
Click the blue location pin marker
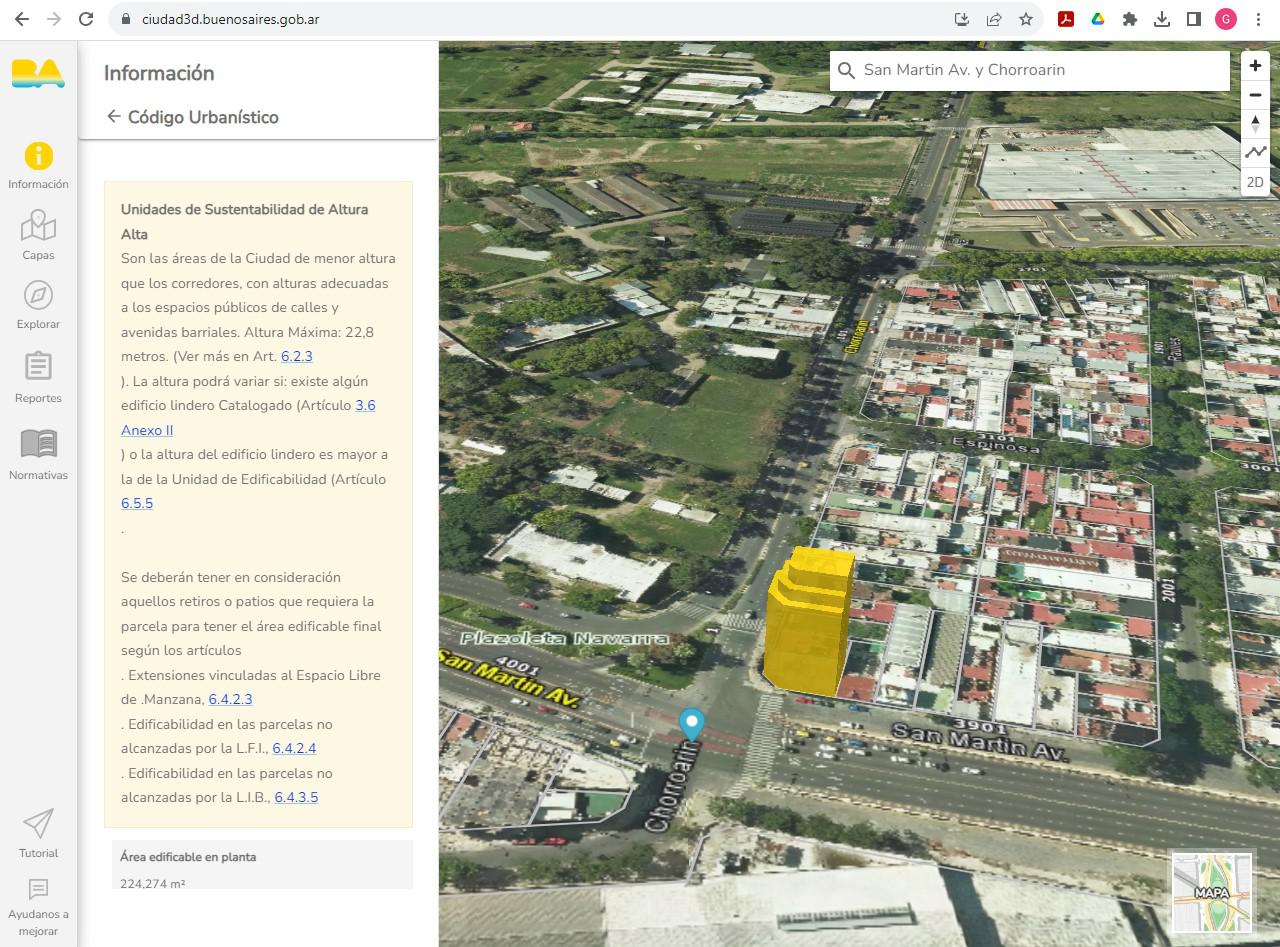(x=691, y=724)
